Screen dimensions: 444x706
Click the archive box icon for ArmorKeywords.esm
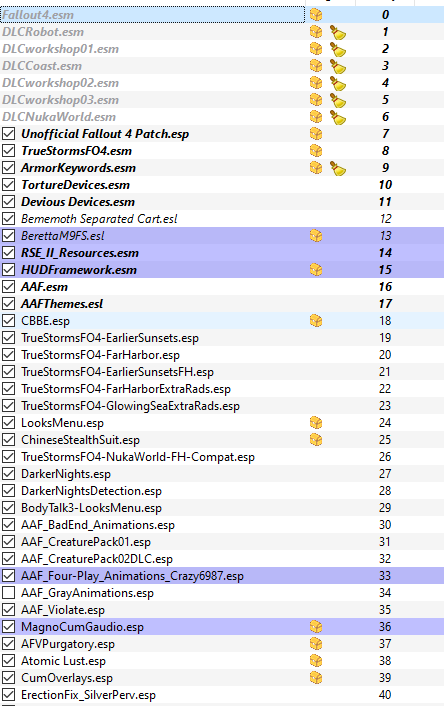coord(316,168)
